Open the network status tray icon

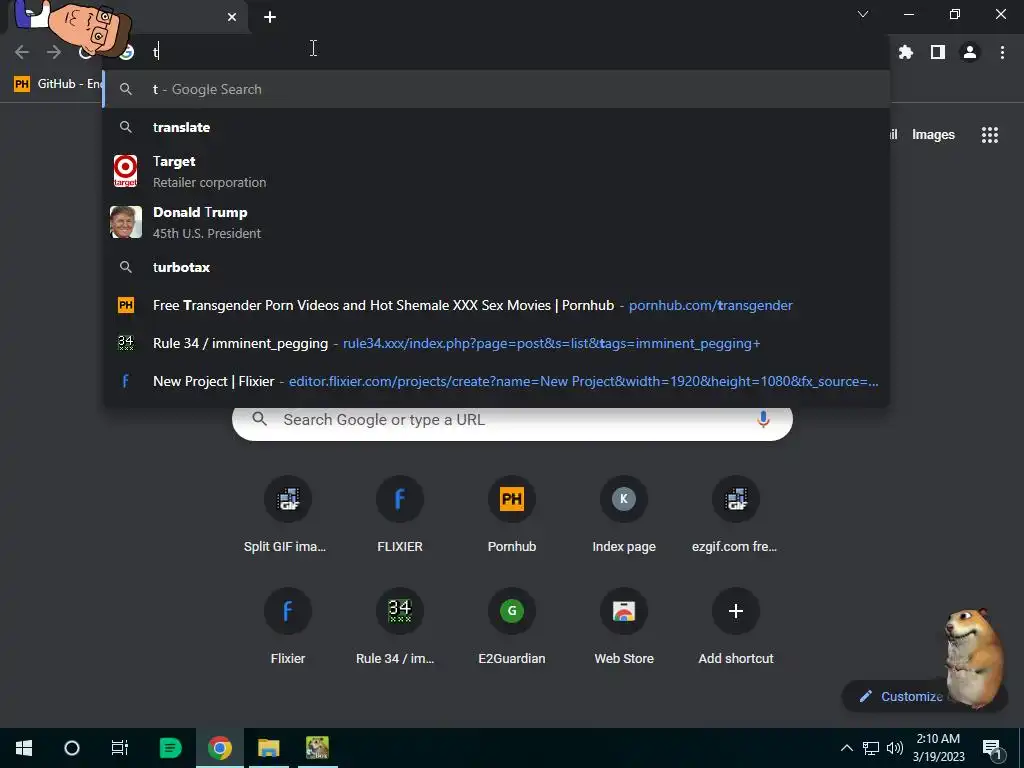871,748
